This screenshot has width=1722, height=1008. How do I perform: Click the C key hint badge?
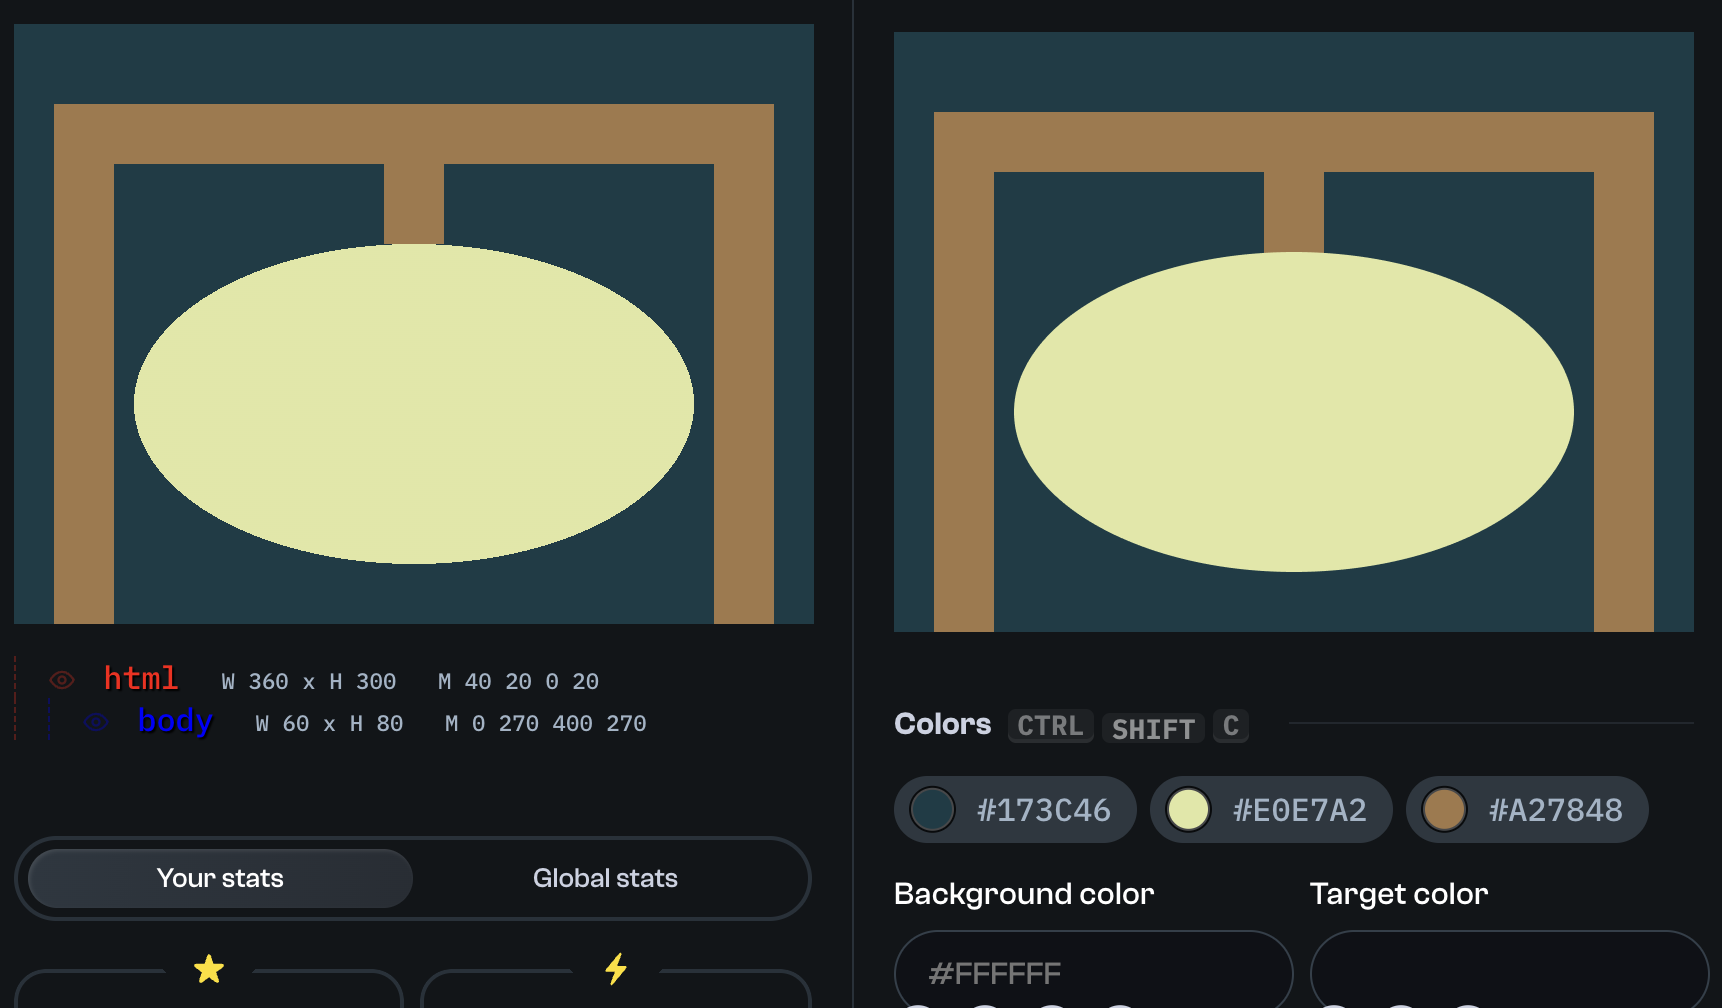pos(1231,726)
